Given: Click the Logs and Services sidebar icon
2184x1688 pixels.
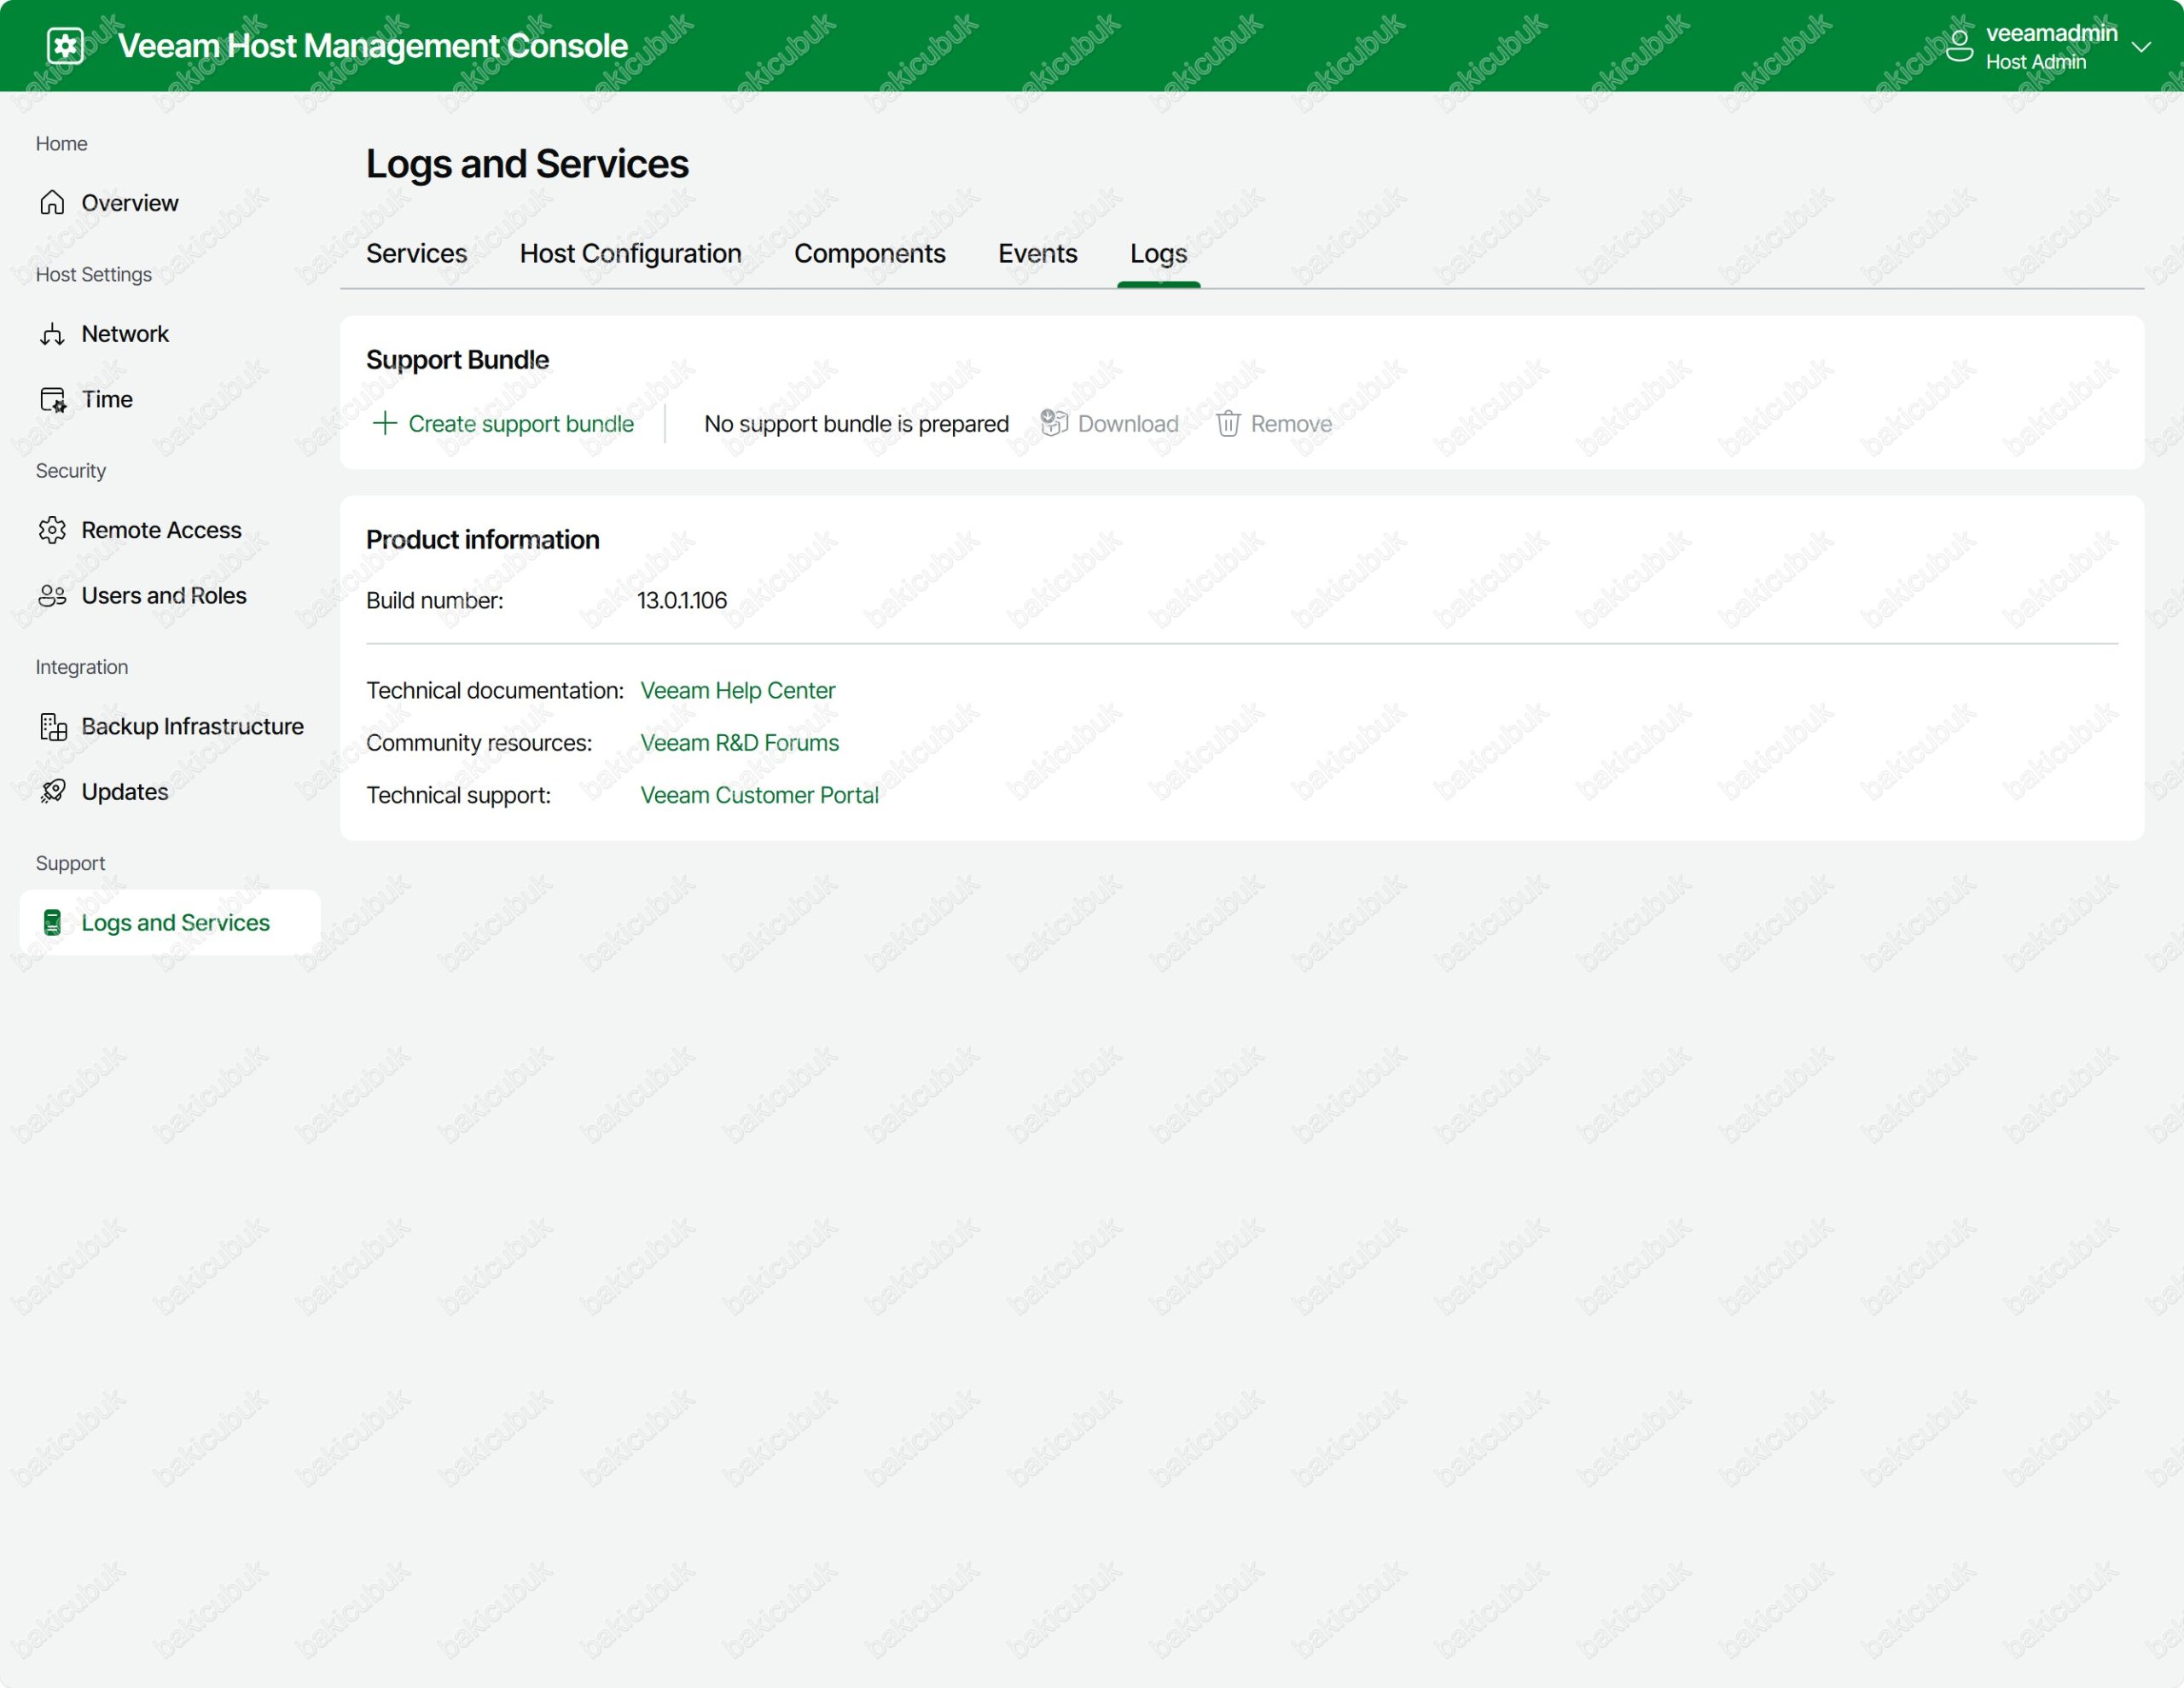Looking at the screenshot, I should point(52,923).
